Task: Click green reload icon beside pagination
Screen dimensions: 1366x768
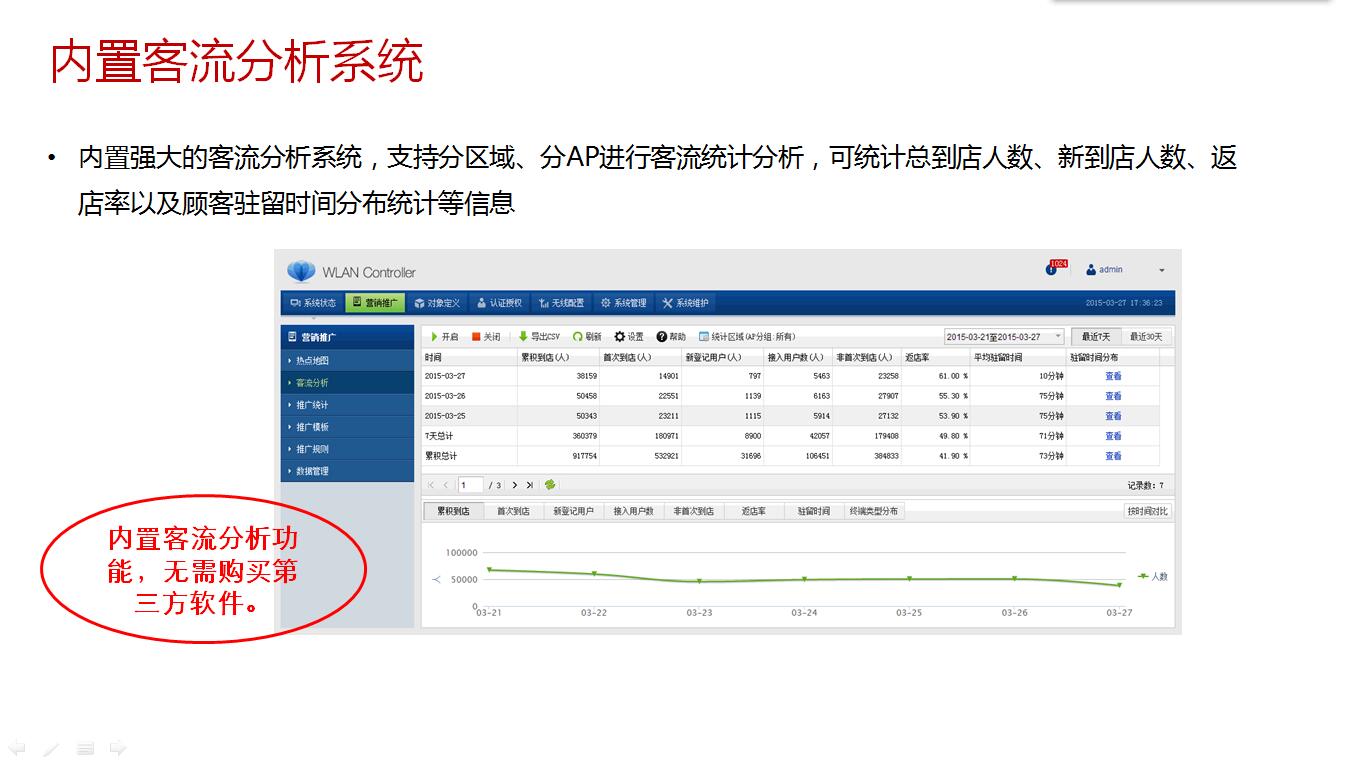Action: tap(550, 485)
